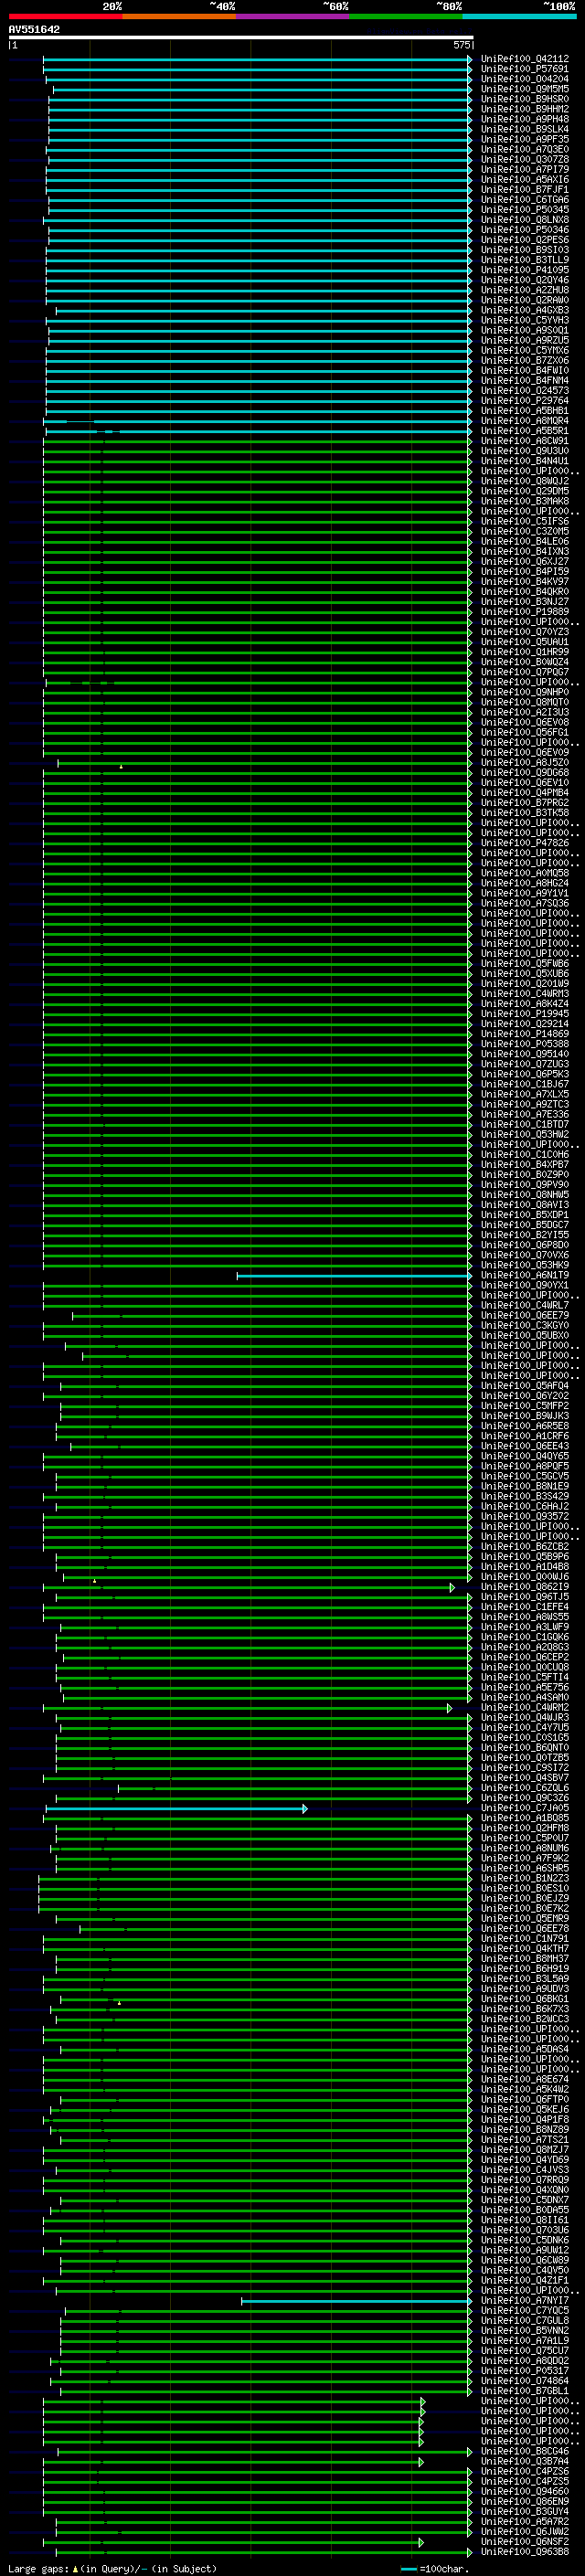Select the AV551642 query name label

(x=34, y=30)
